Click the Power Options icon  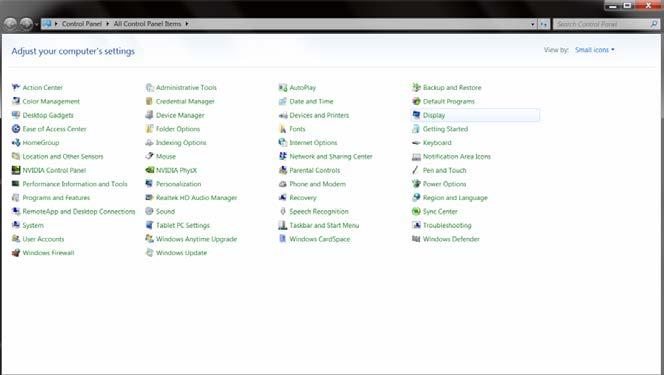[x=416, y=184]
